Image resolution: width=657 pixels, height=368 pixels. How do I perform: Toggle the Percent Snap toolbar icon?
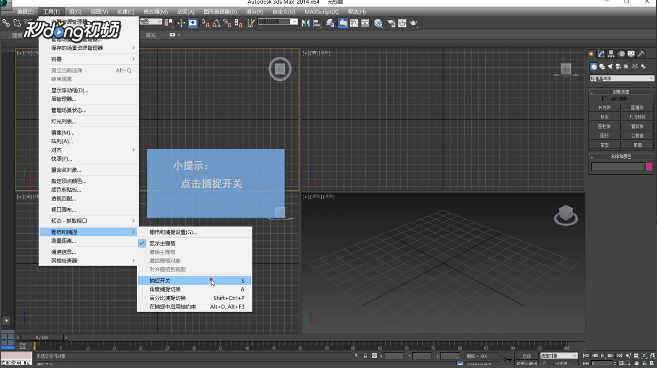pyautogui.click(x=228, y=23)
